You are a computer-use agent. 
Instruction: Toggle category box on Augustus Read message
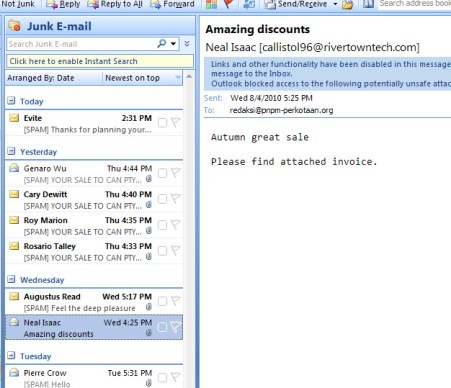click(162, 301)
